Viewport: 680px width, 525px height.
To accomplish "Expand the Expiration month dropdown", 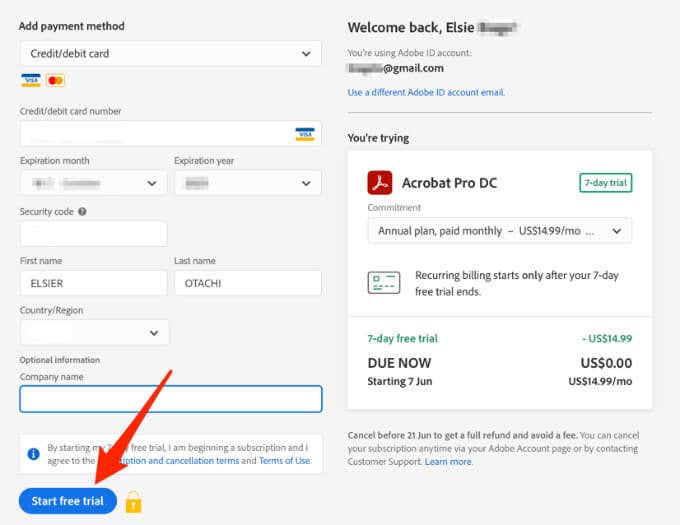I will 93,183.
